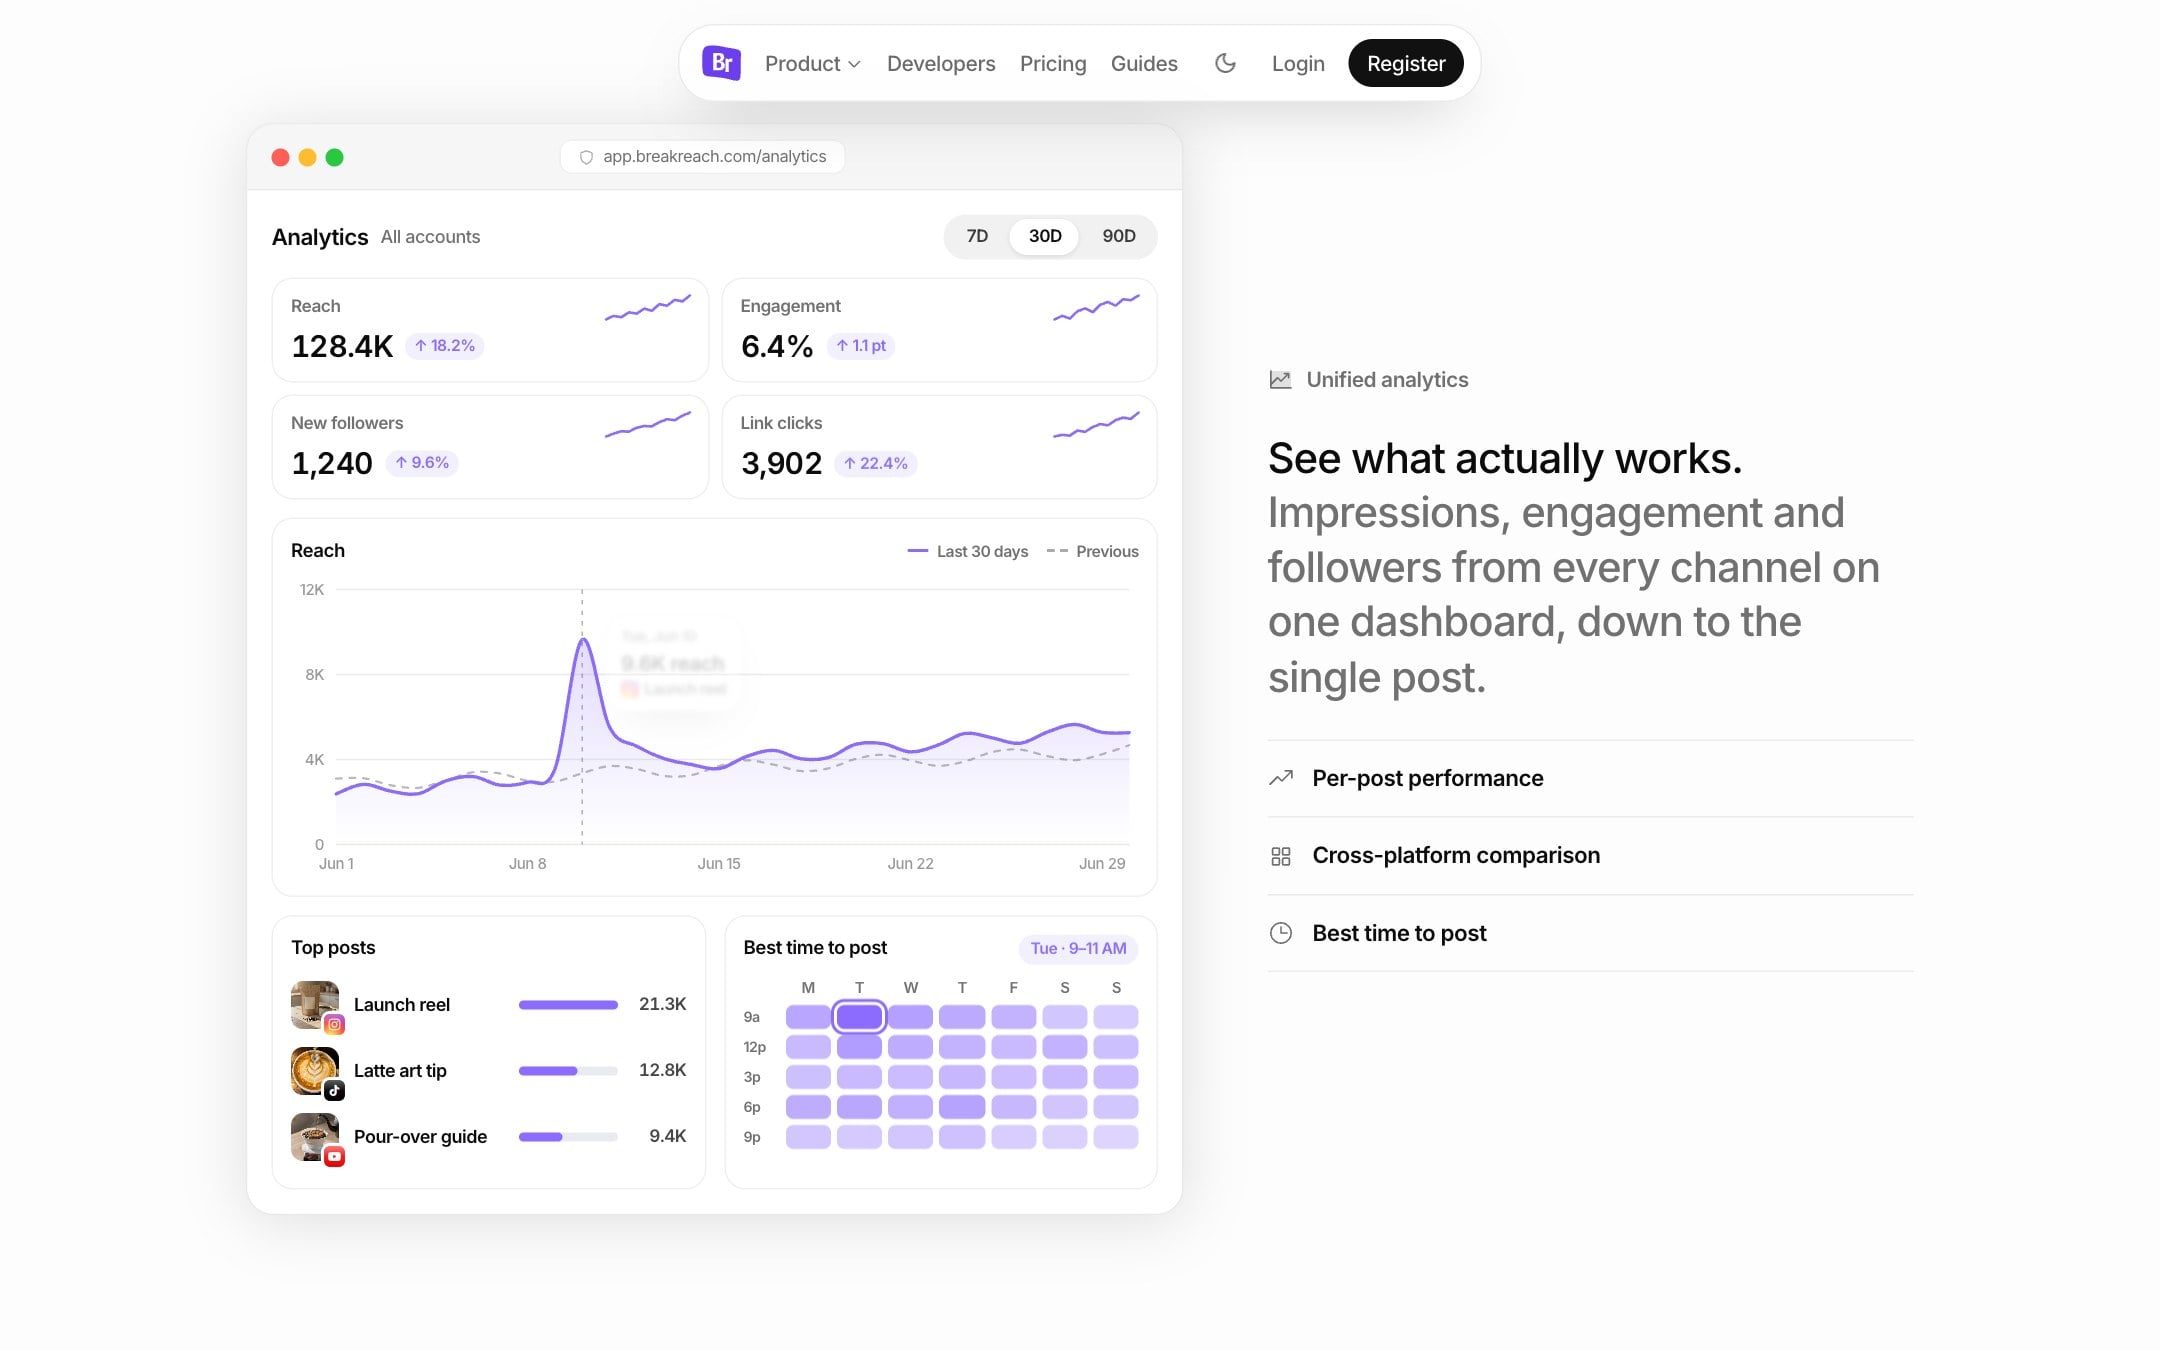
Task: Toggle dark mode moon icon
Action: pos(1225,63)
